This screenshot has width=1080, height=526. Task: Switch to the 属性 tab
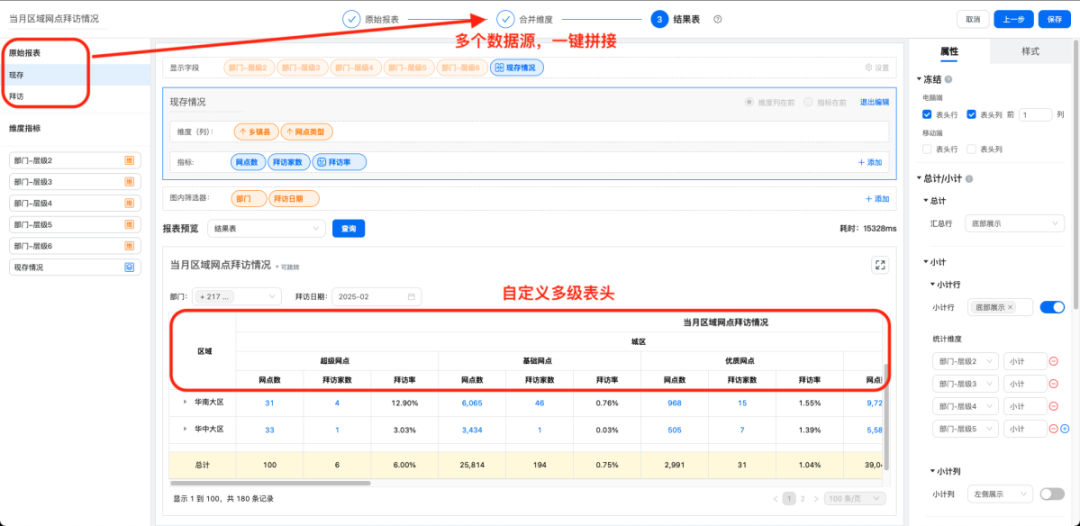(949, 52)
